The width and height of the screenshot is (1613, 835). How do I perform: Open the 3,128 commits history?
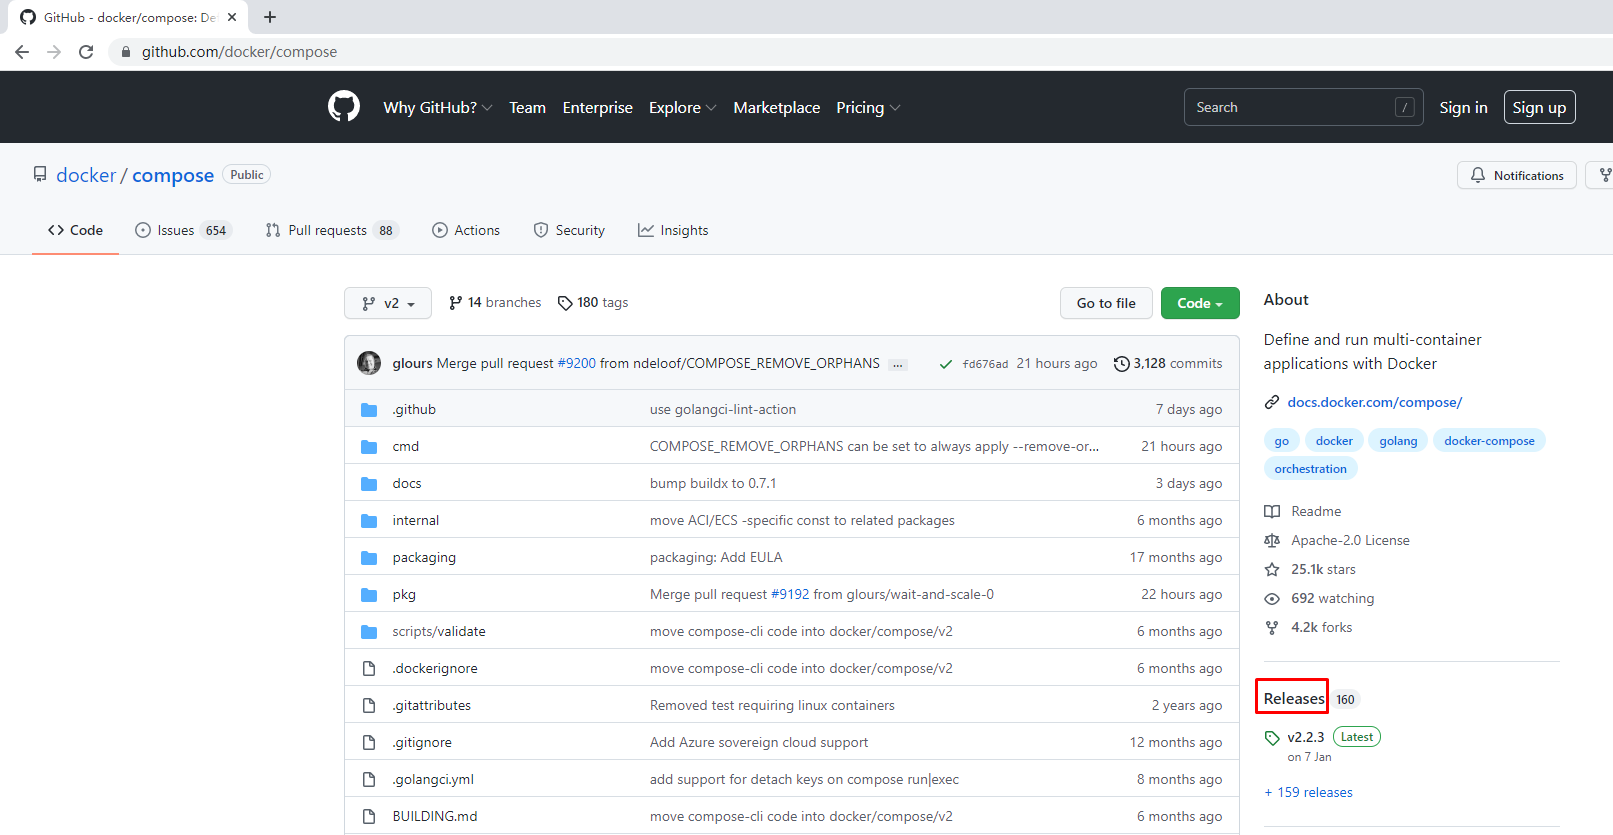(1167, 363)
